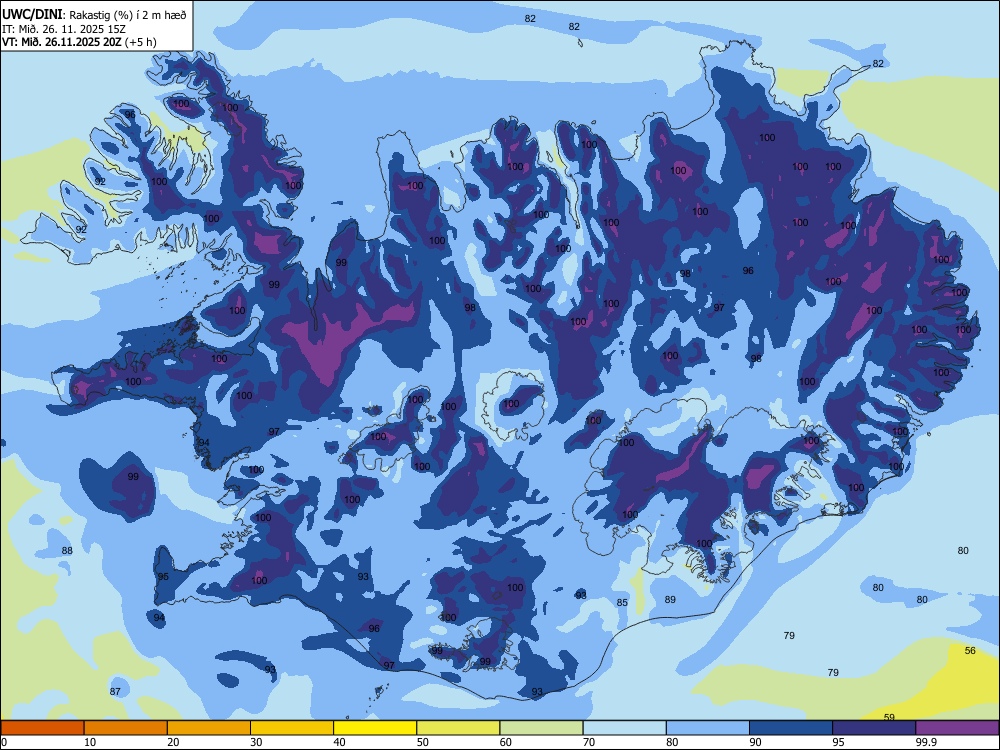Pick the amber 20–30 legend color block
1000x750 pixels.
(209, 728)
